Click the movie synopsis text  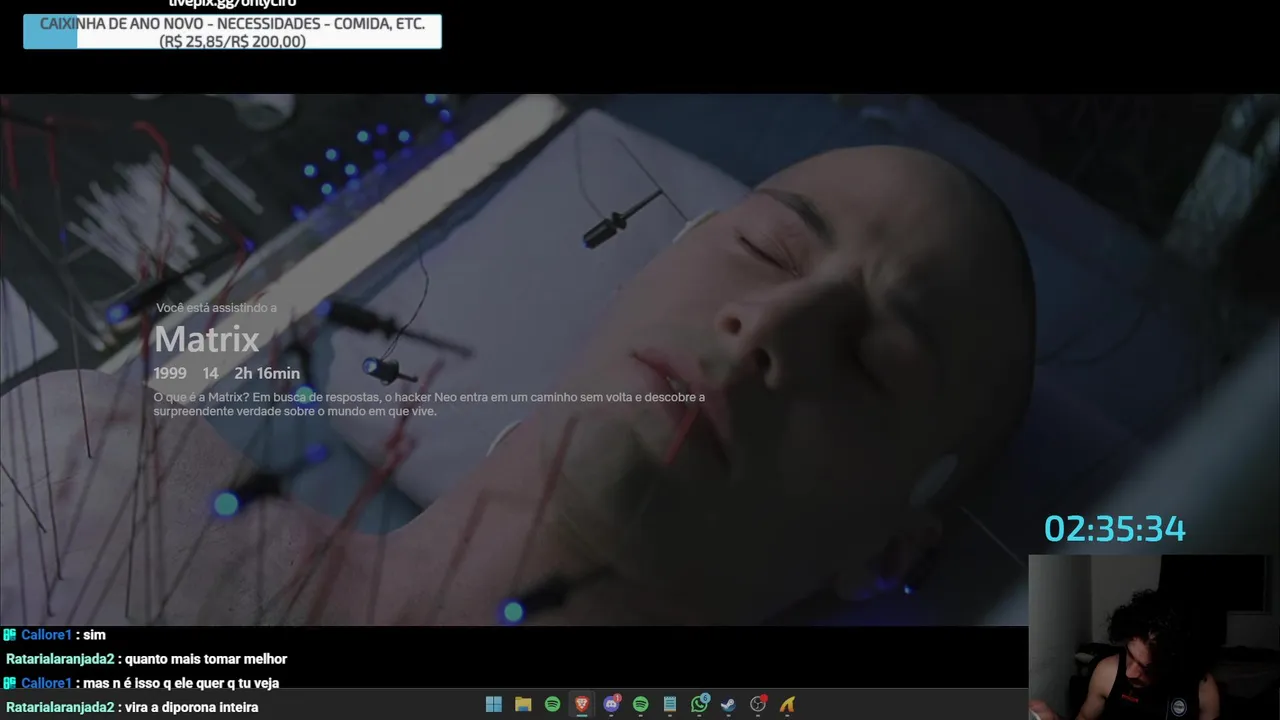click(429, 404)
